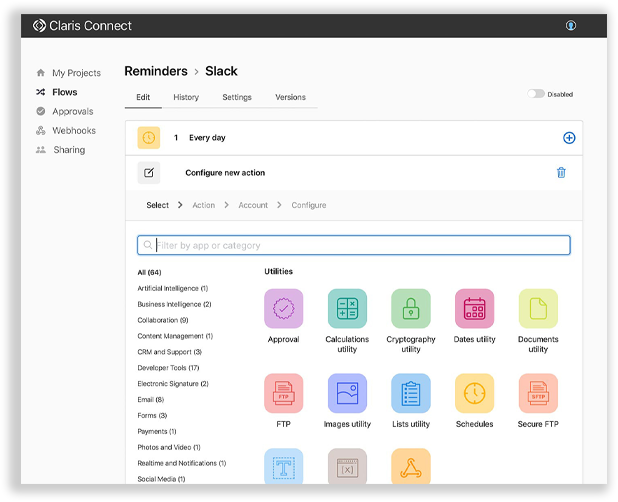
Task: Choose the Calculations utility icon
Action: click(x=347, y=309)
